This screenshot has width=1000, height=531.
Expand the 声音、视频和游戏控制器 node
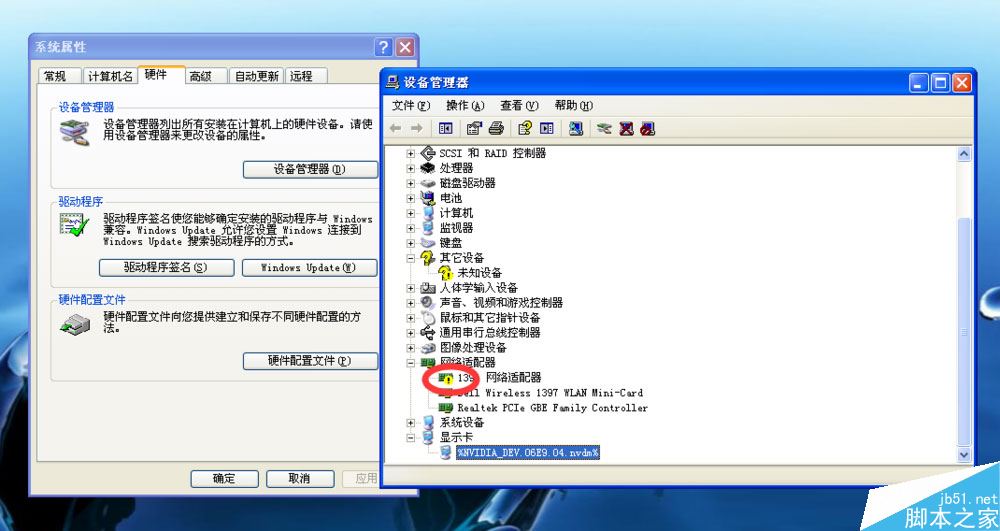coord(411,302)
